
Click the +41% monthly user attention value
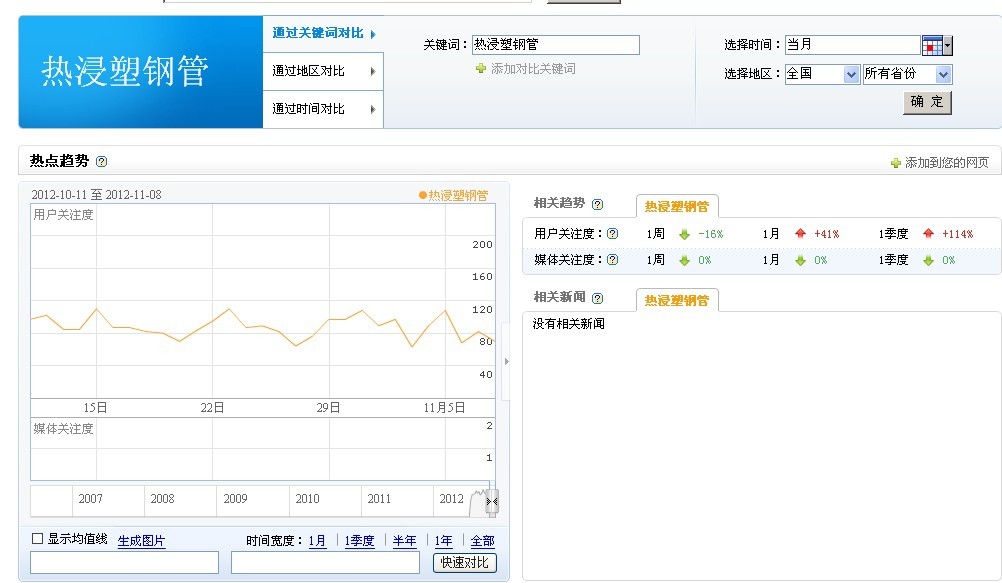pyautogui.click(x=826, y=234)
